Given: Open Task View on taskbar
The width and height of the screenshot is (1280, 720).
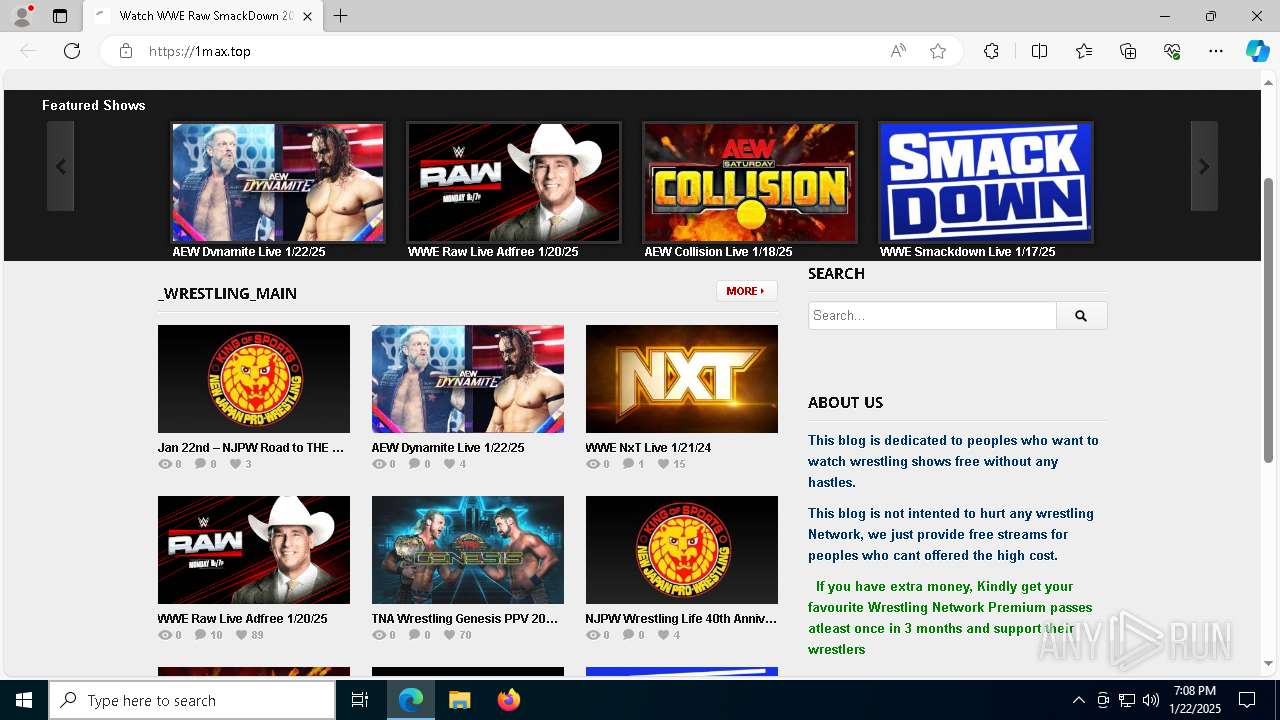Looking at the screenshot, I should (x=360, y=700).
